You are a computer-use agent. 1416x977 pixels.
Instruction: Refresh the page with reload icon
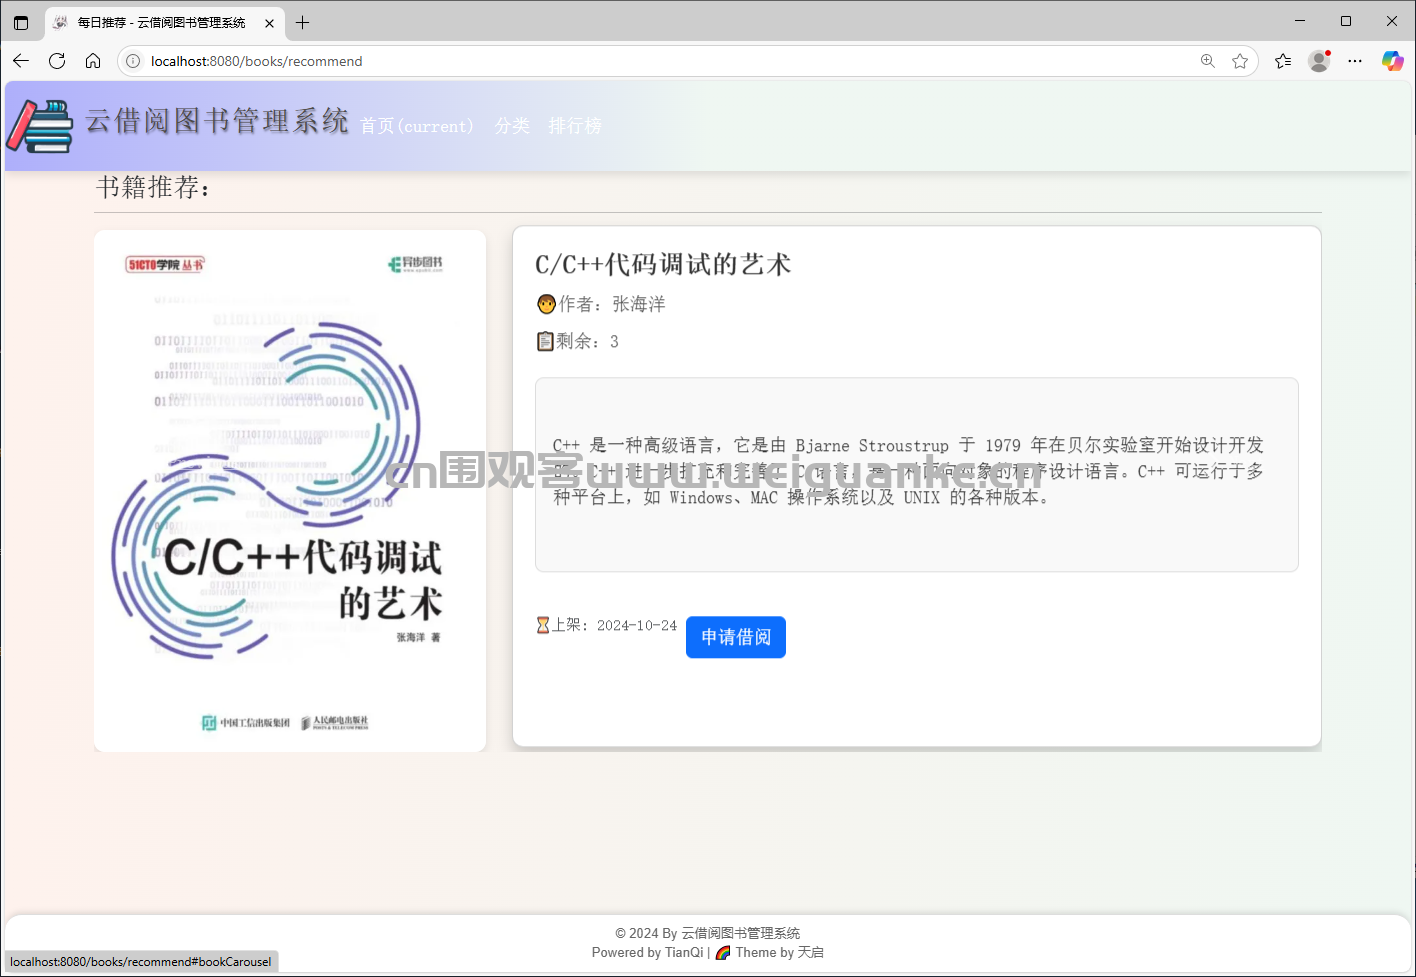coord(57,61)
